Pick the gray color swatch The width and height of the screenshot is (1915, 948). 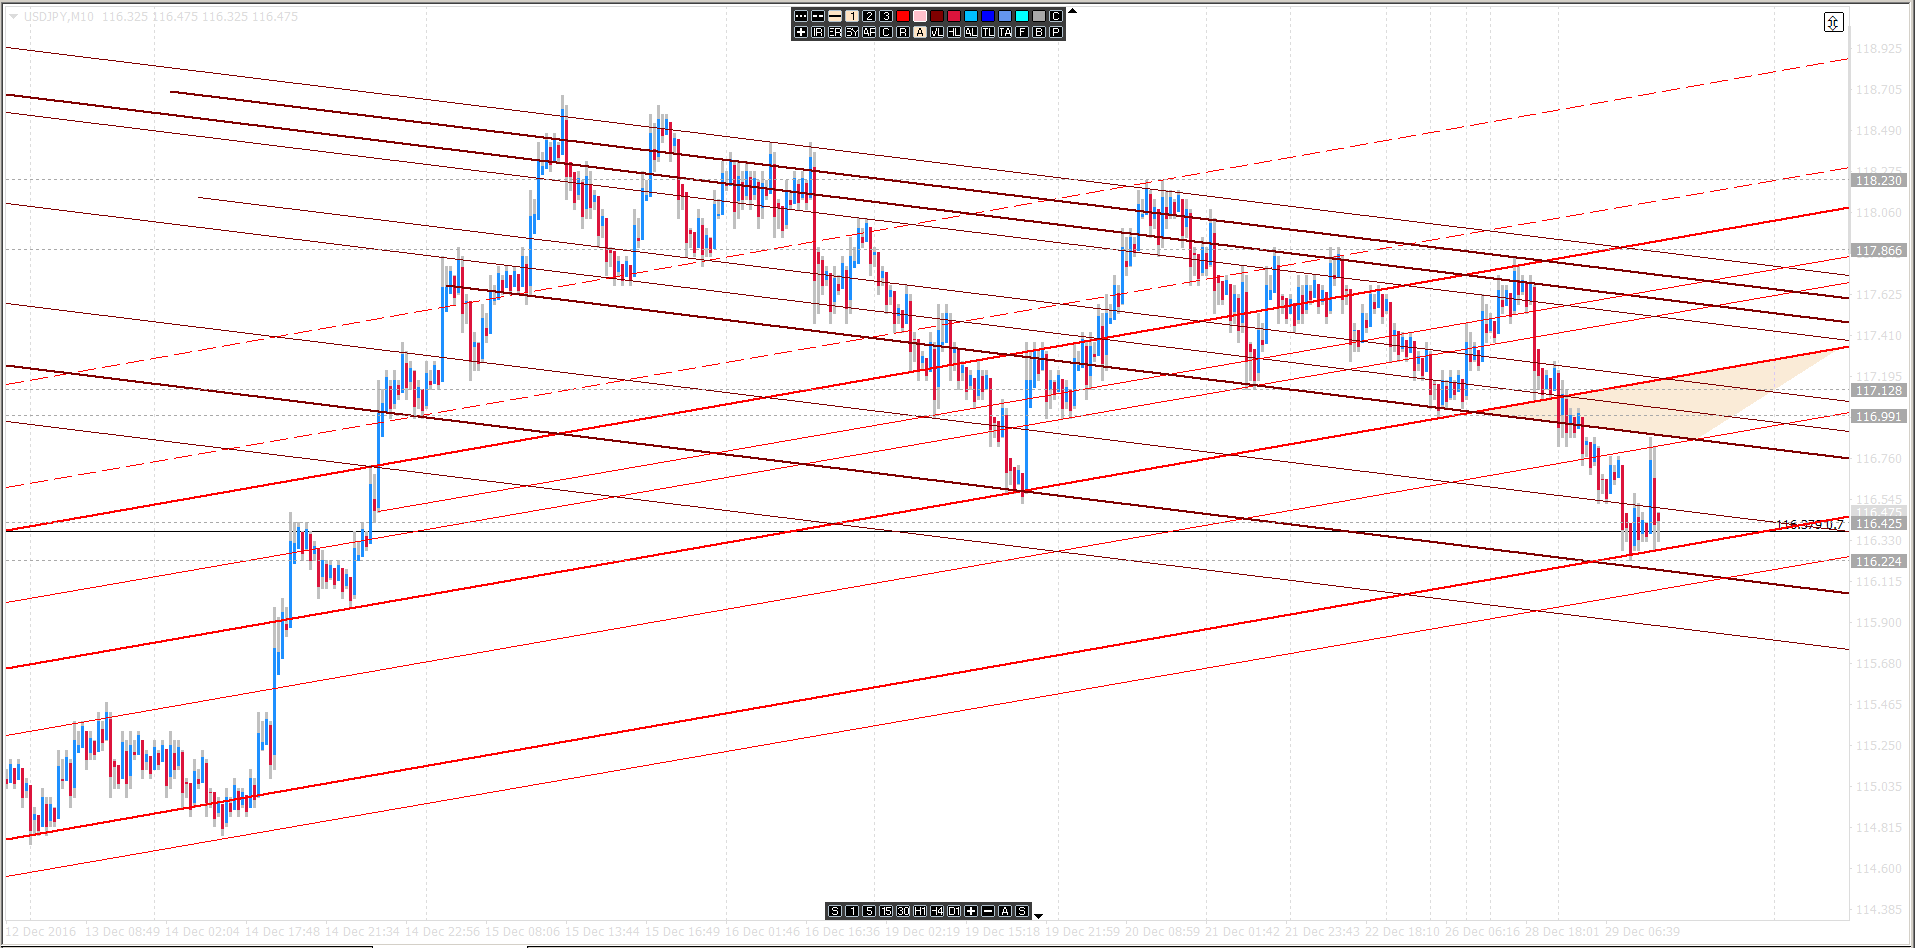(x=1039, y=16)
